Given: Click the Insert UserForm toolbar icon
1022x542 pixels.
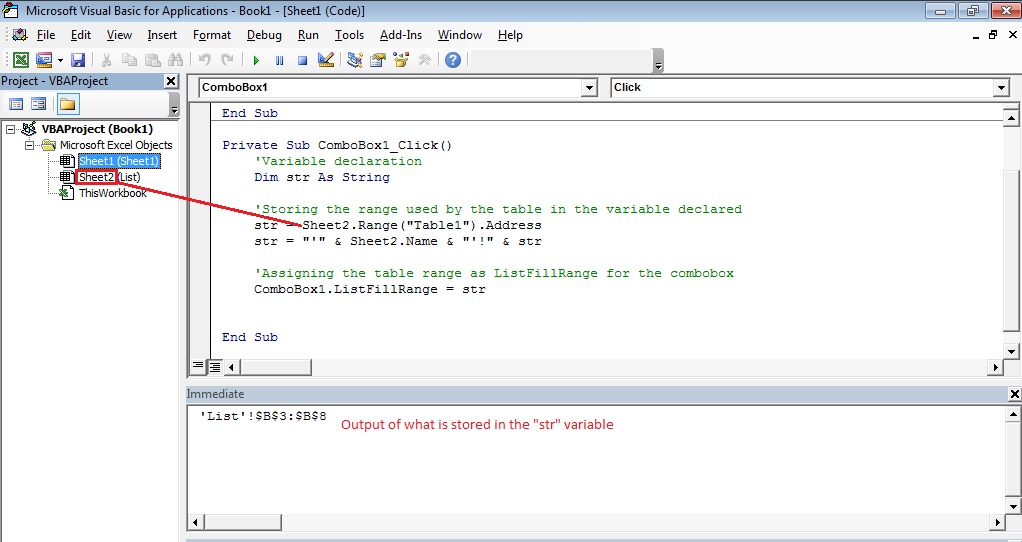Looking at the screenshot, I should click(44, 60).
